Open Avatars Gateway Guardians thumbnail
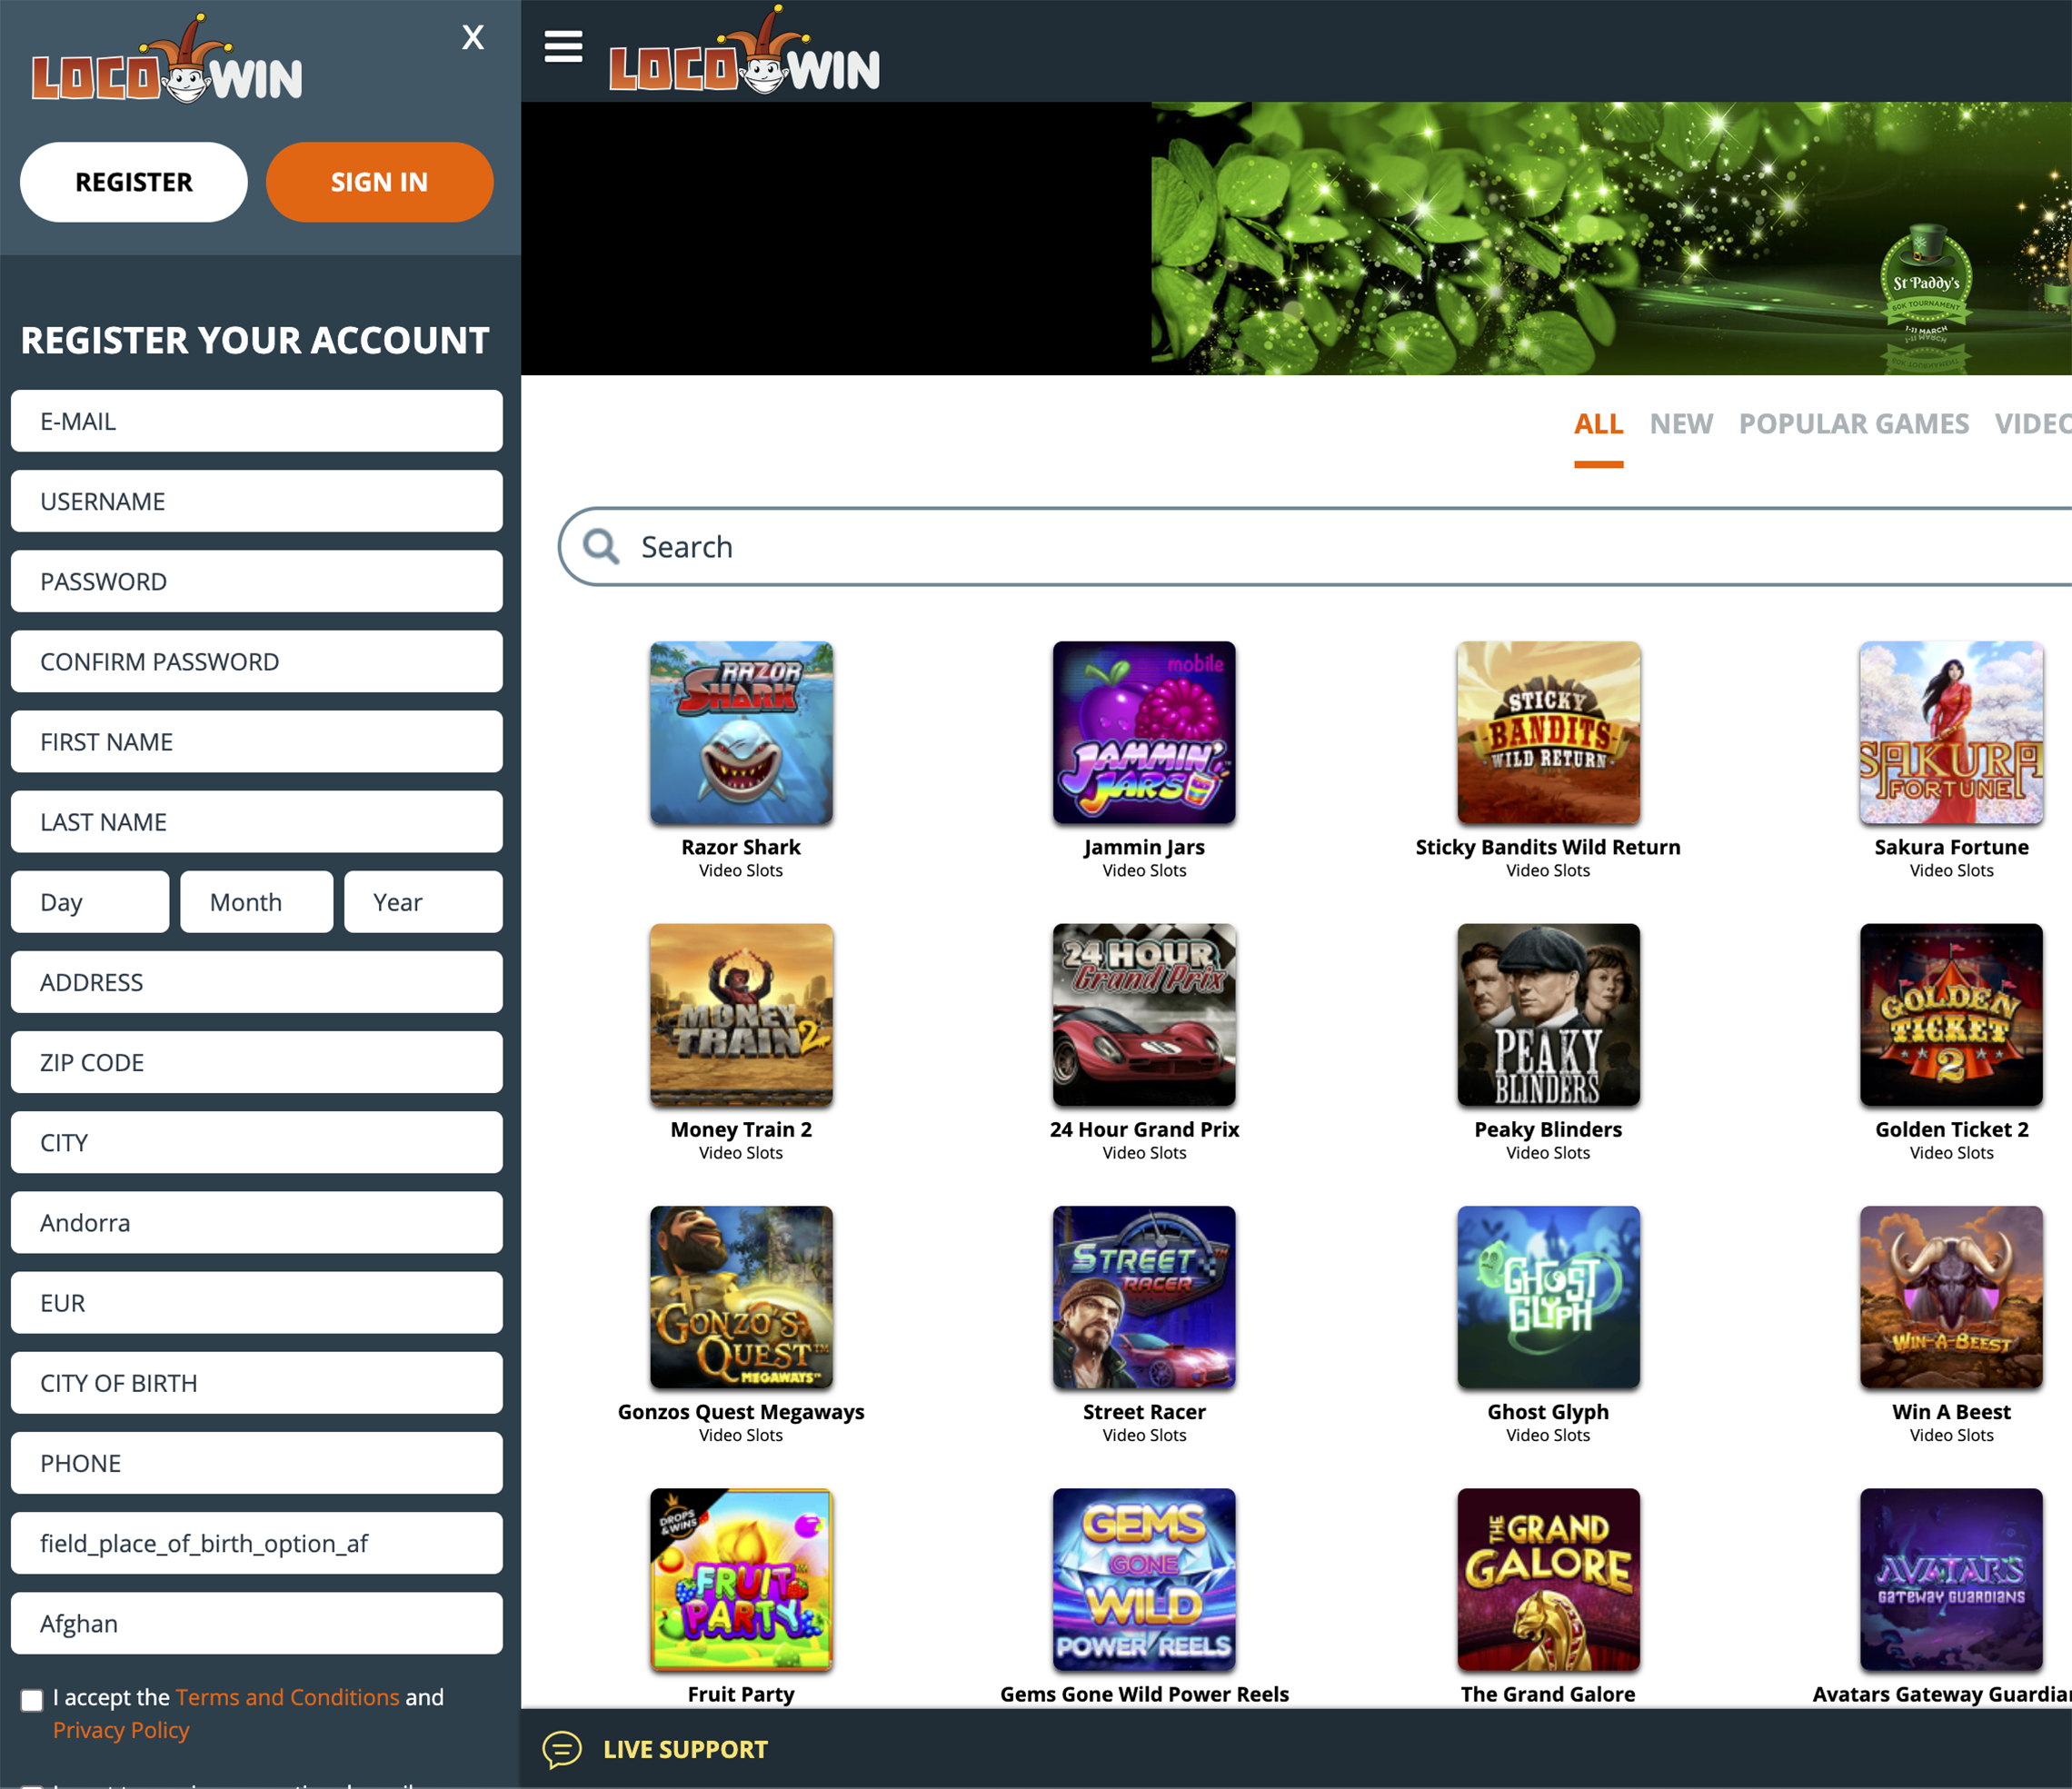Viewport: 2072px width, 1789px height. coord(1951,1580)
